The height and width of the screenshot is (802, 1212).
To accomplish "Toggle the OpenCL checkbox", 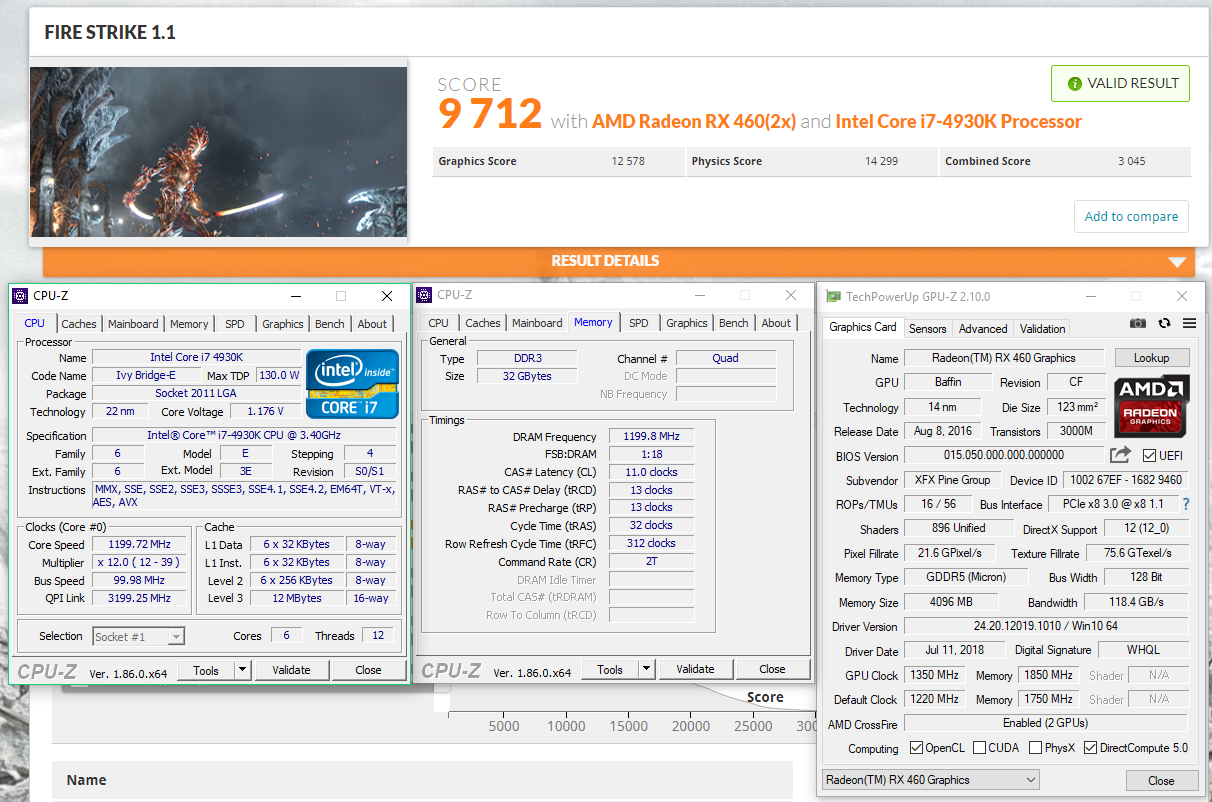I will click(x=917, y=748).
